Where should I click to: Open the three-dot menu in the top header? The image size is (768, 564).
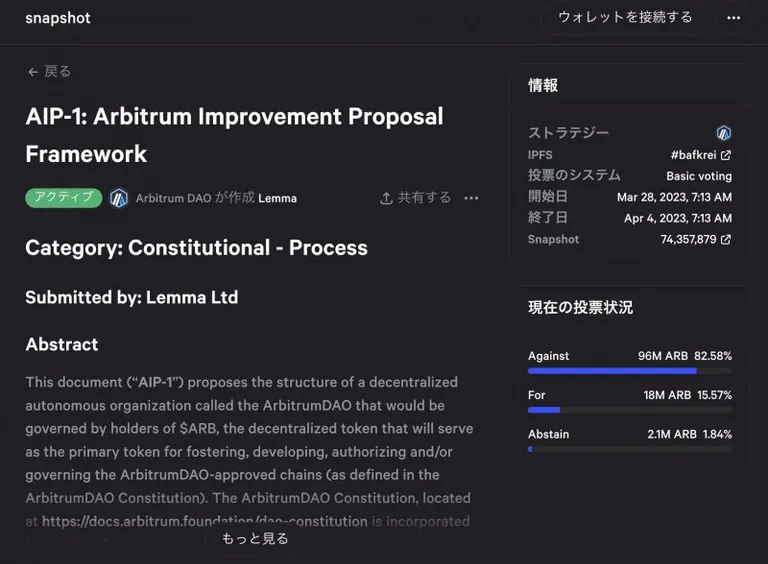733,18
